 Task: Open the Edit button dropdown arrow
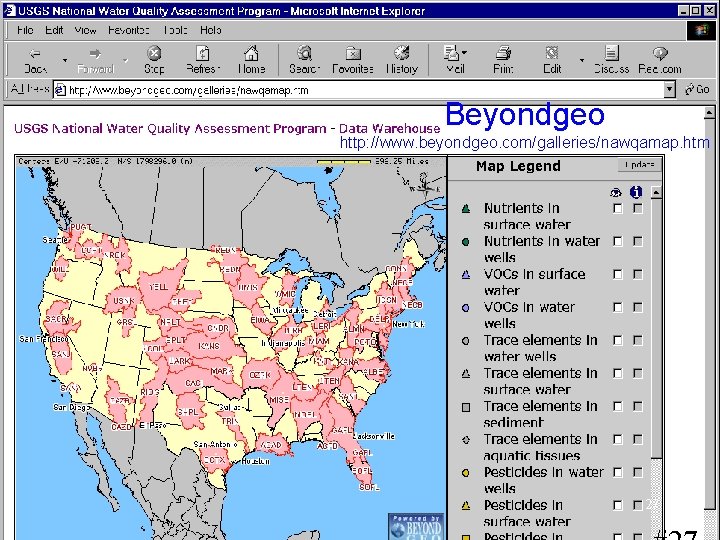[582, 60]
